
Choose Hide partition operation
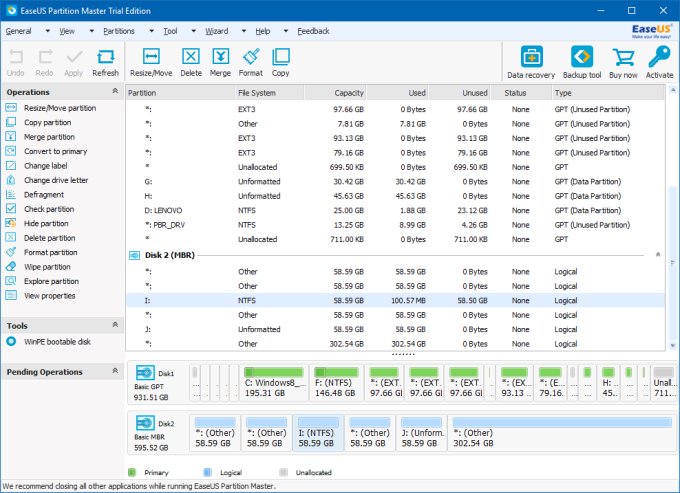click(x=37, y=223)
